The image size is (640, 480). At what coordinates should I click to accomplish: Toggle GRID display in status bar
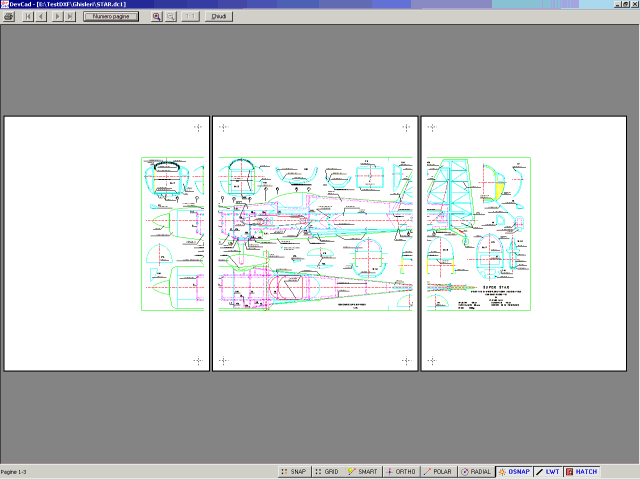coord(327,471)
